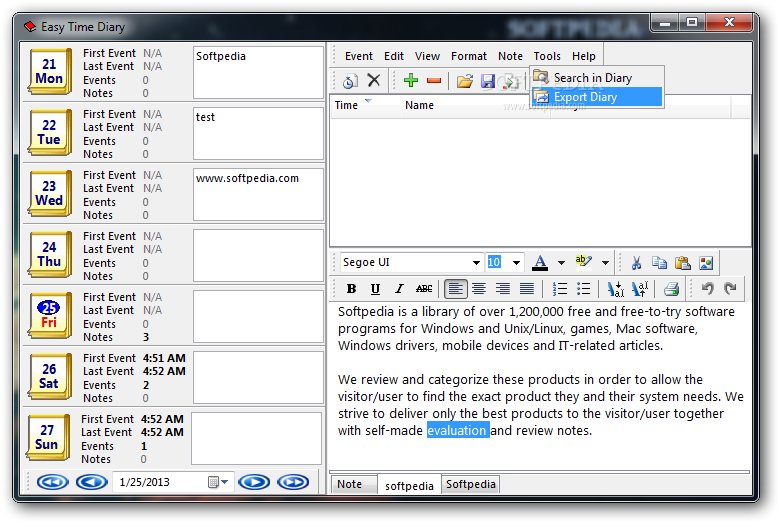Expand the font color arrow dropdown
The height and width of the screenshot is (523, 780).
[561, 263]
